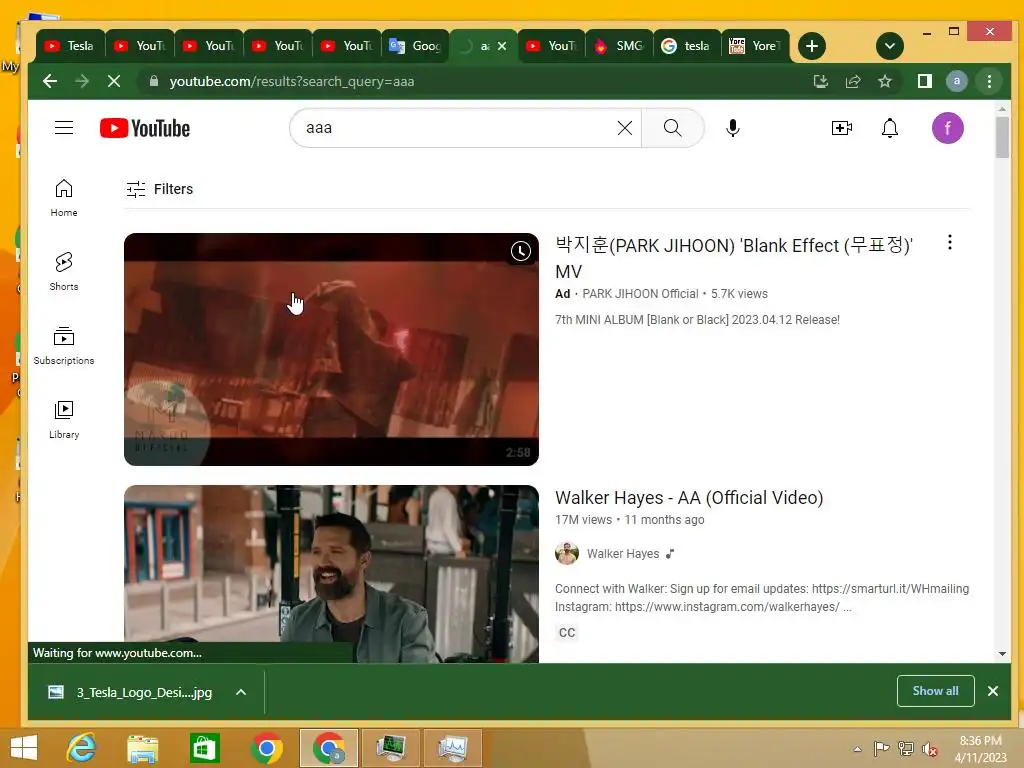This screenshot has height=768, width=1024.
Task: Open the notifications bell
Action: coord(890,128)
